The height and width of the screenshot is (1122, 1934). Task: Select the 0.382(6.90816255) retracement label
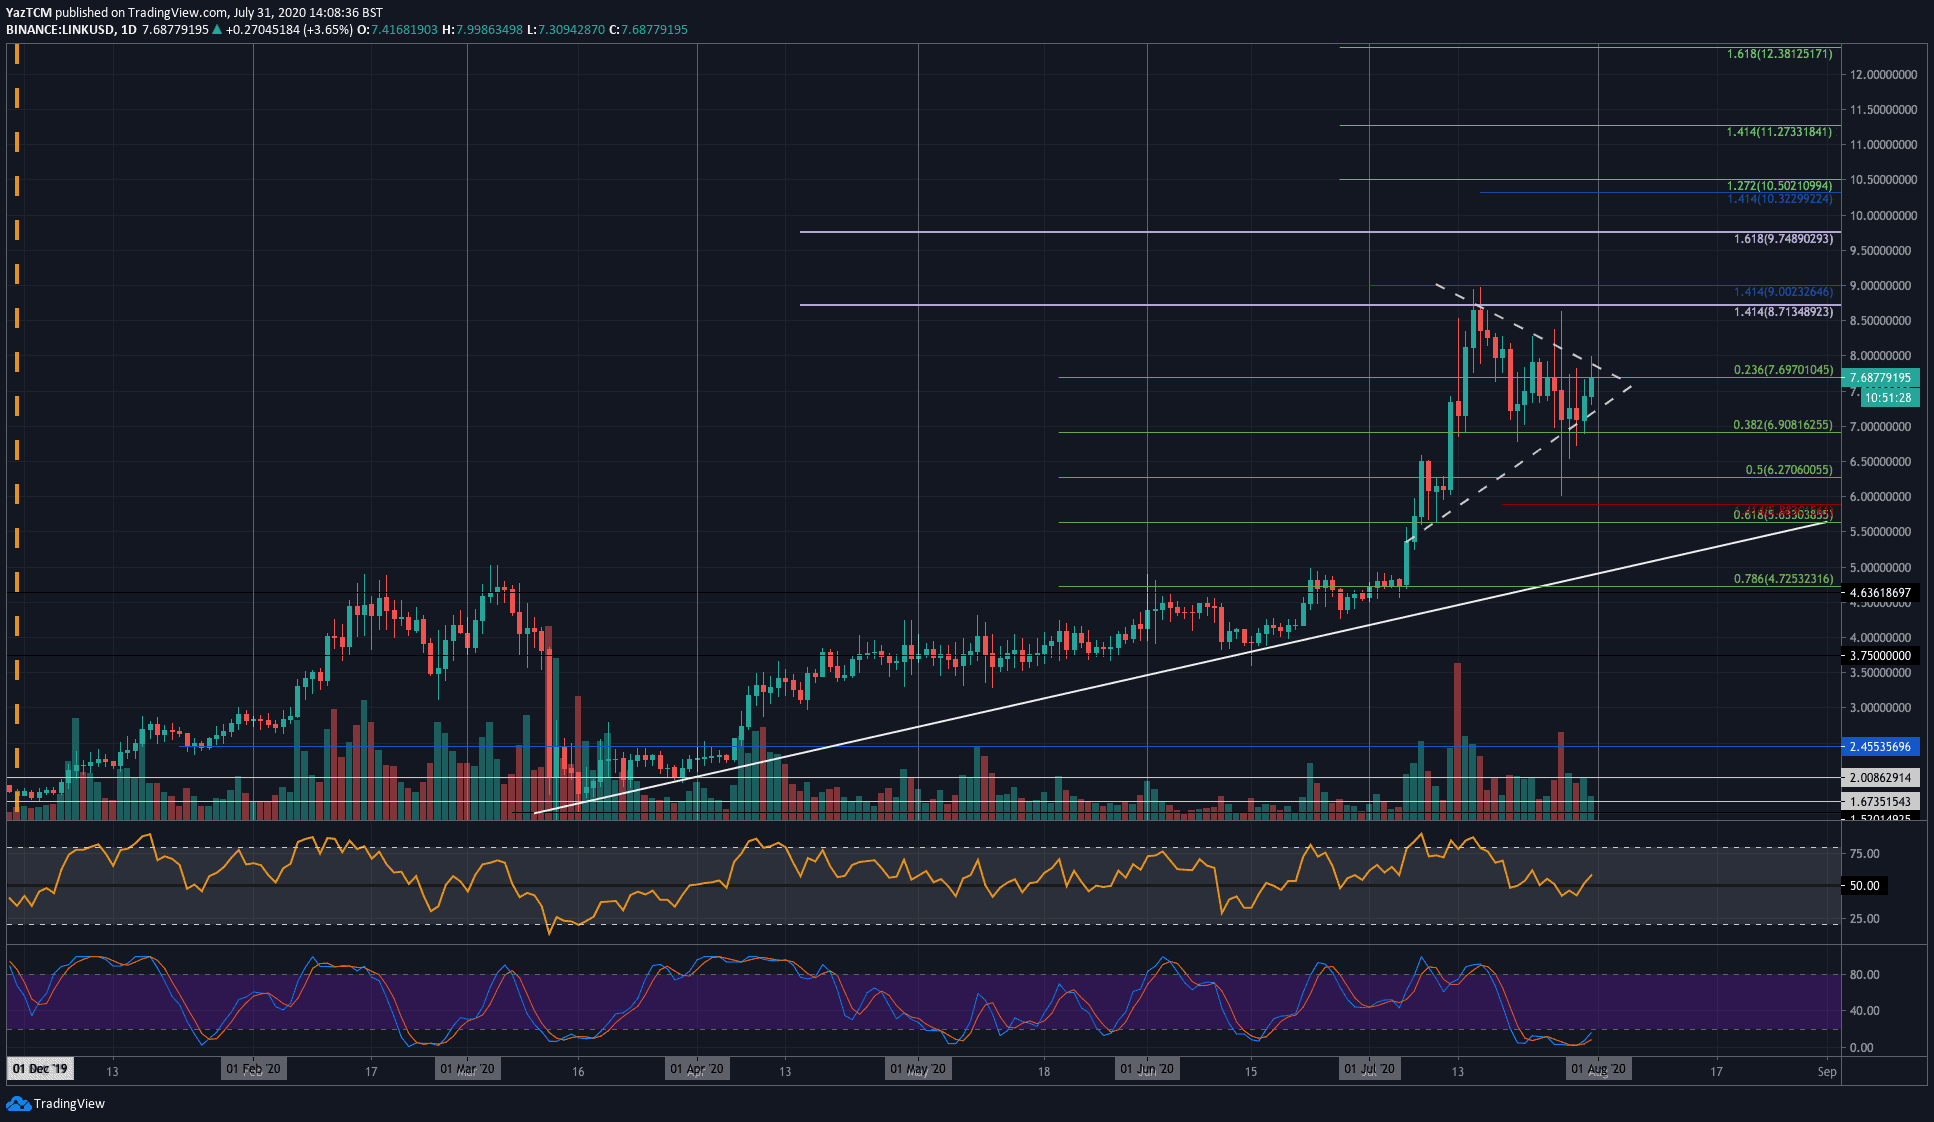tap(1783, 425)
